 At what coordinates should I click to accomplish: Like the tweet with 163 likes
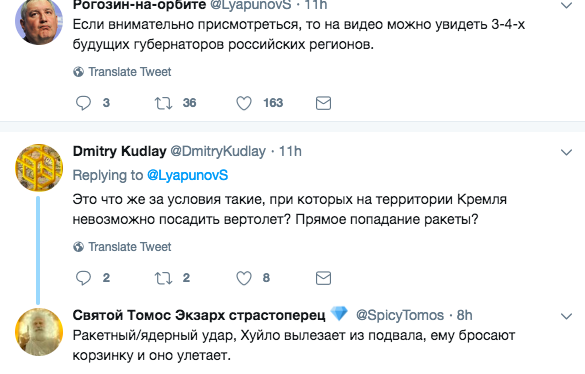(x=244, y=103)
